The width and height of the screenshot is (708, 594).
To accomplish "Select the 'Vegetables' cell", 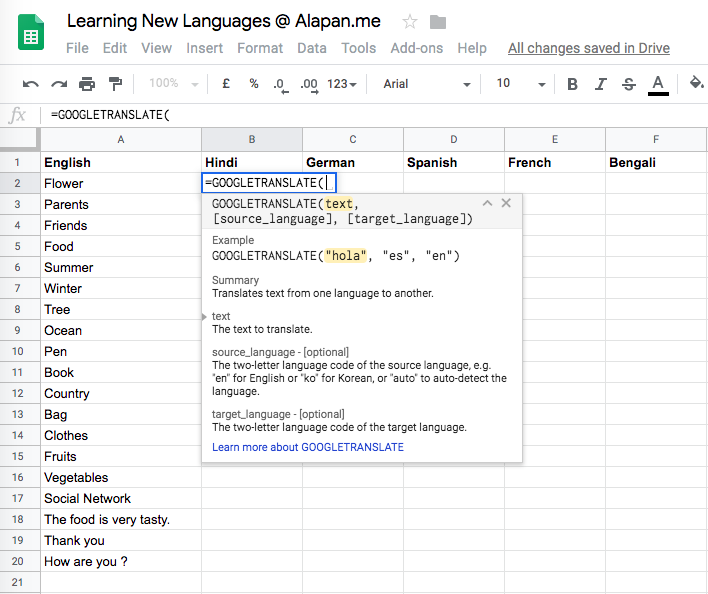I will [121, 477].
